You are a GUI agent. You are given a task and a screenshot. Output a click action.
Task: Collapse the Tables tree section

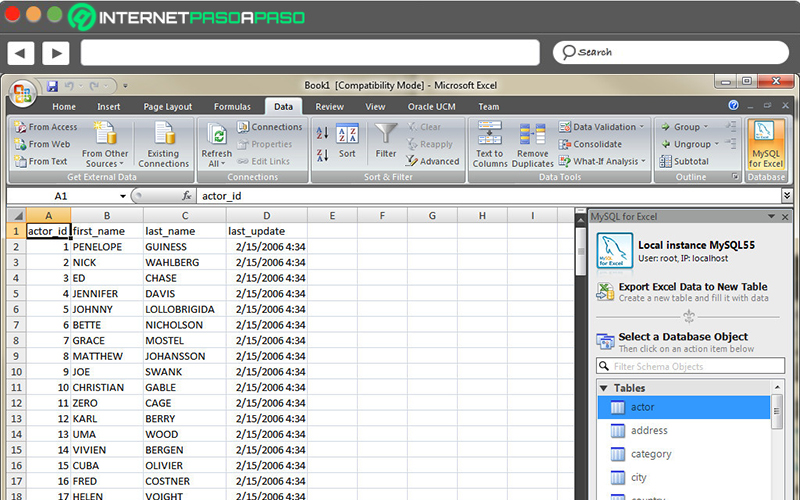point(604,388)
